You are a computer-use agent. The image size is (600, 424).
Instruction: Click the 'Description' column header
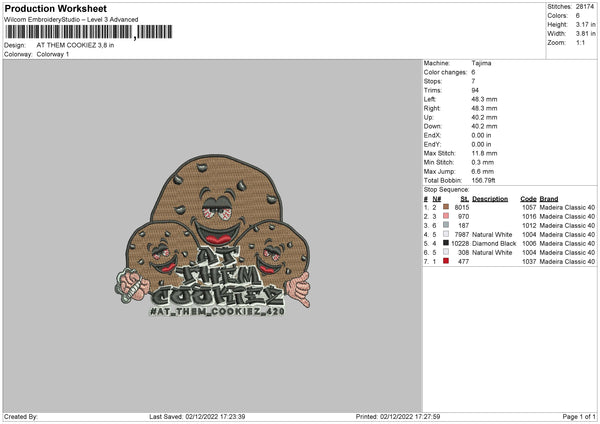[490, 199]
